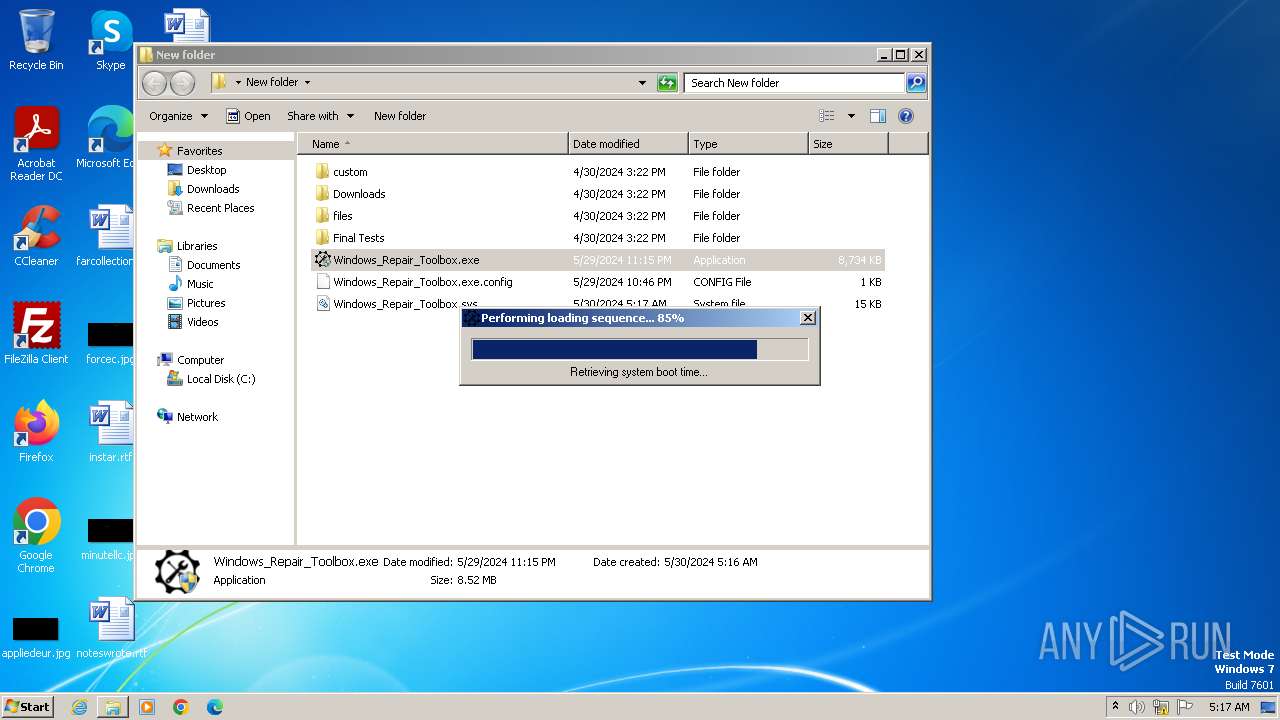Click the search magnifier icon
This screenshot has height=720, width=1280.
915,83
